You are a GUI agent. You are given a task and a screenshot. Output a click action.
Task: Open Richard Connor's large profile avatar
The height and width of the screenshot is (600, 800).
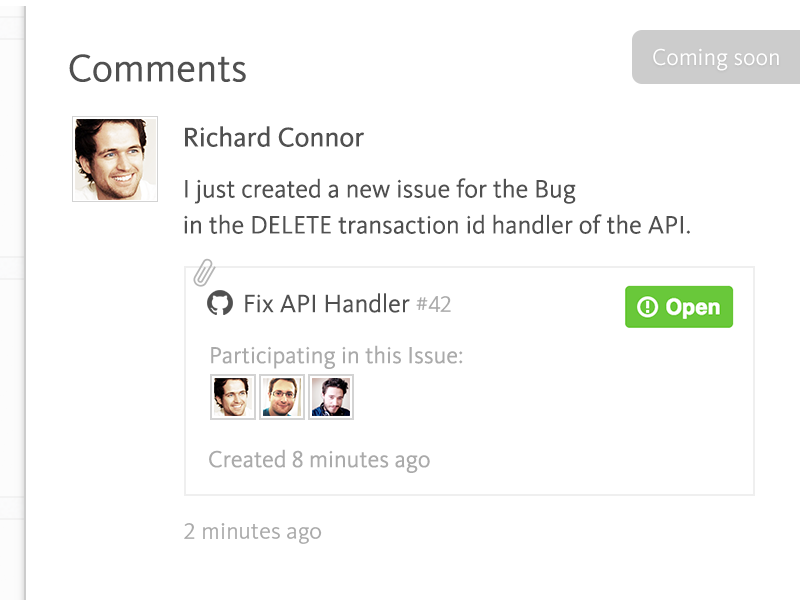click(x=115, y=159)
